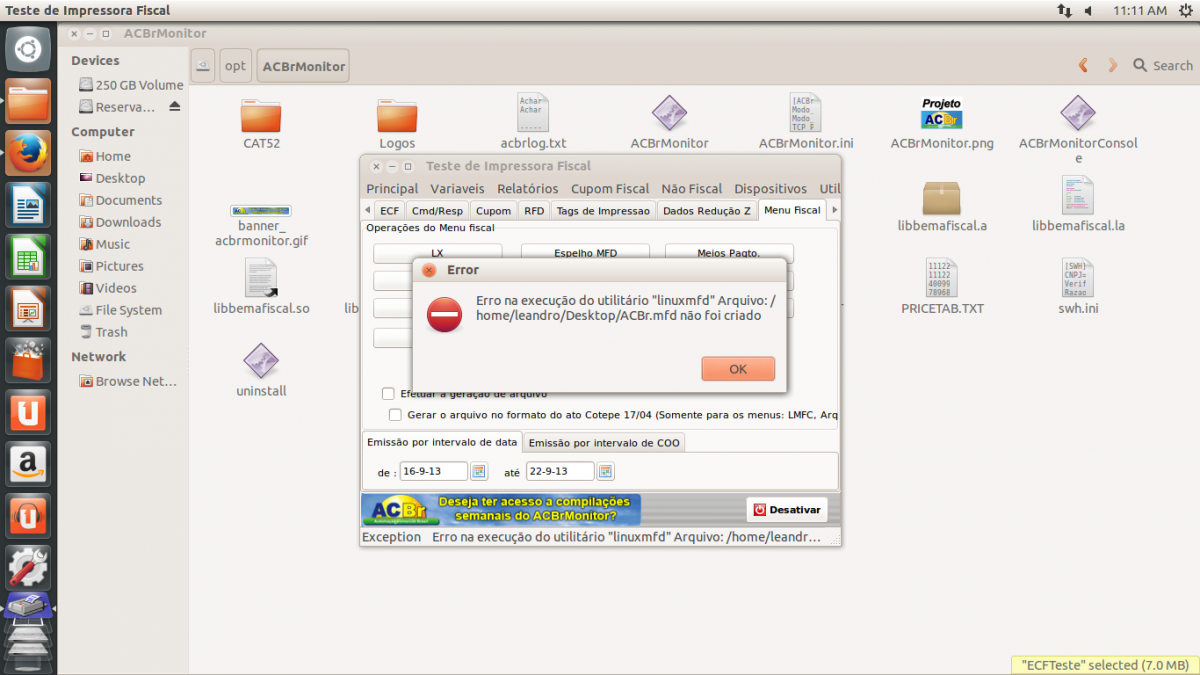Switch to Tags de Impressao tab
The height and width of the screenshot is (675, 1200).
603,210
